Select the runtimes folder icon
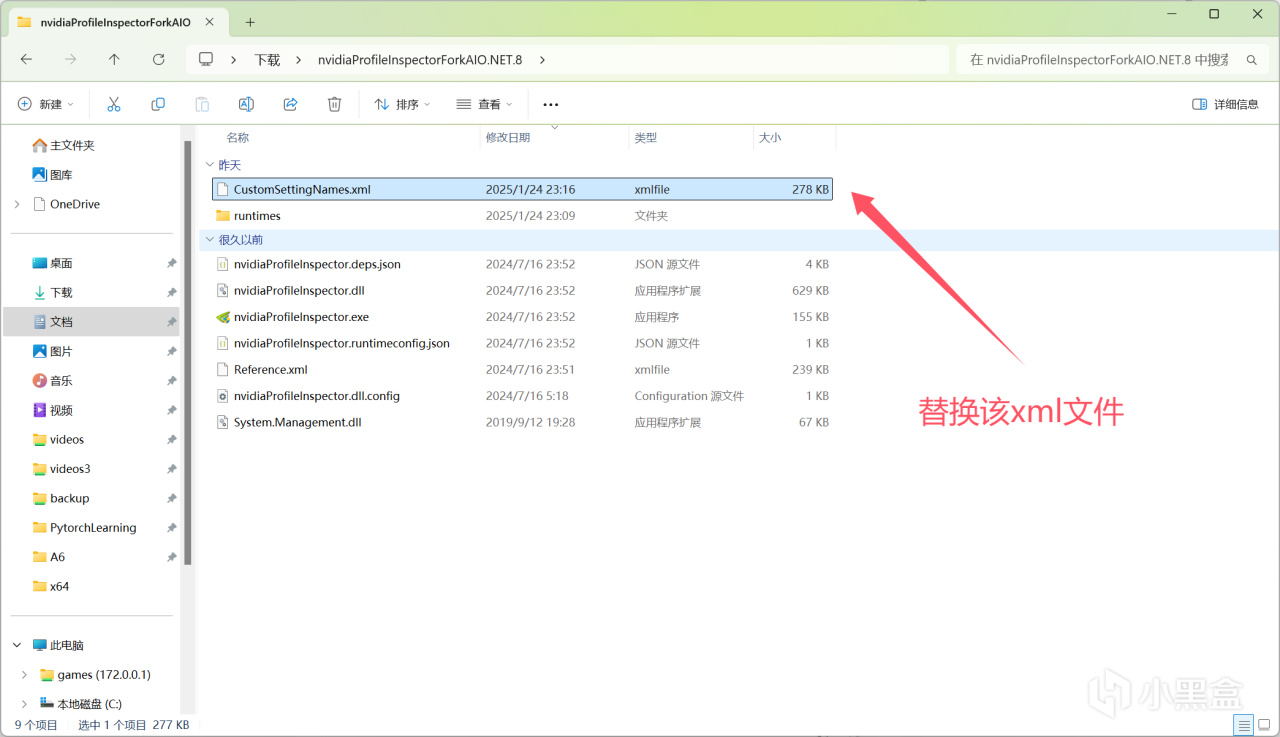 (223, 216)
